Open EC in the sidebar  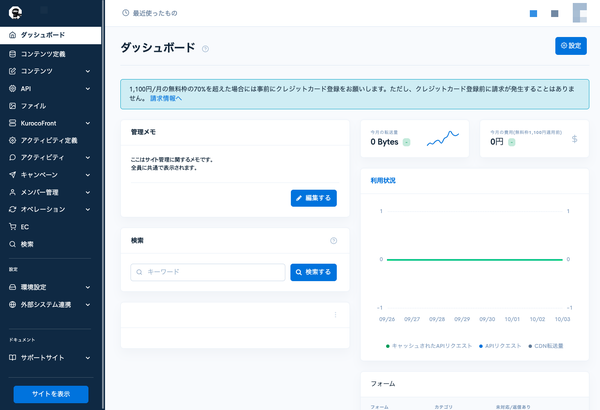click(51, 227)
